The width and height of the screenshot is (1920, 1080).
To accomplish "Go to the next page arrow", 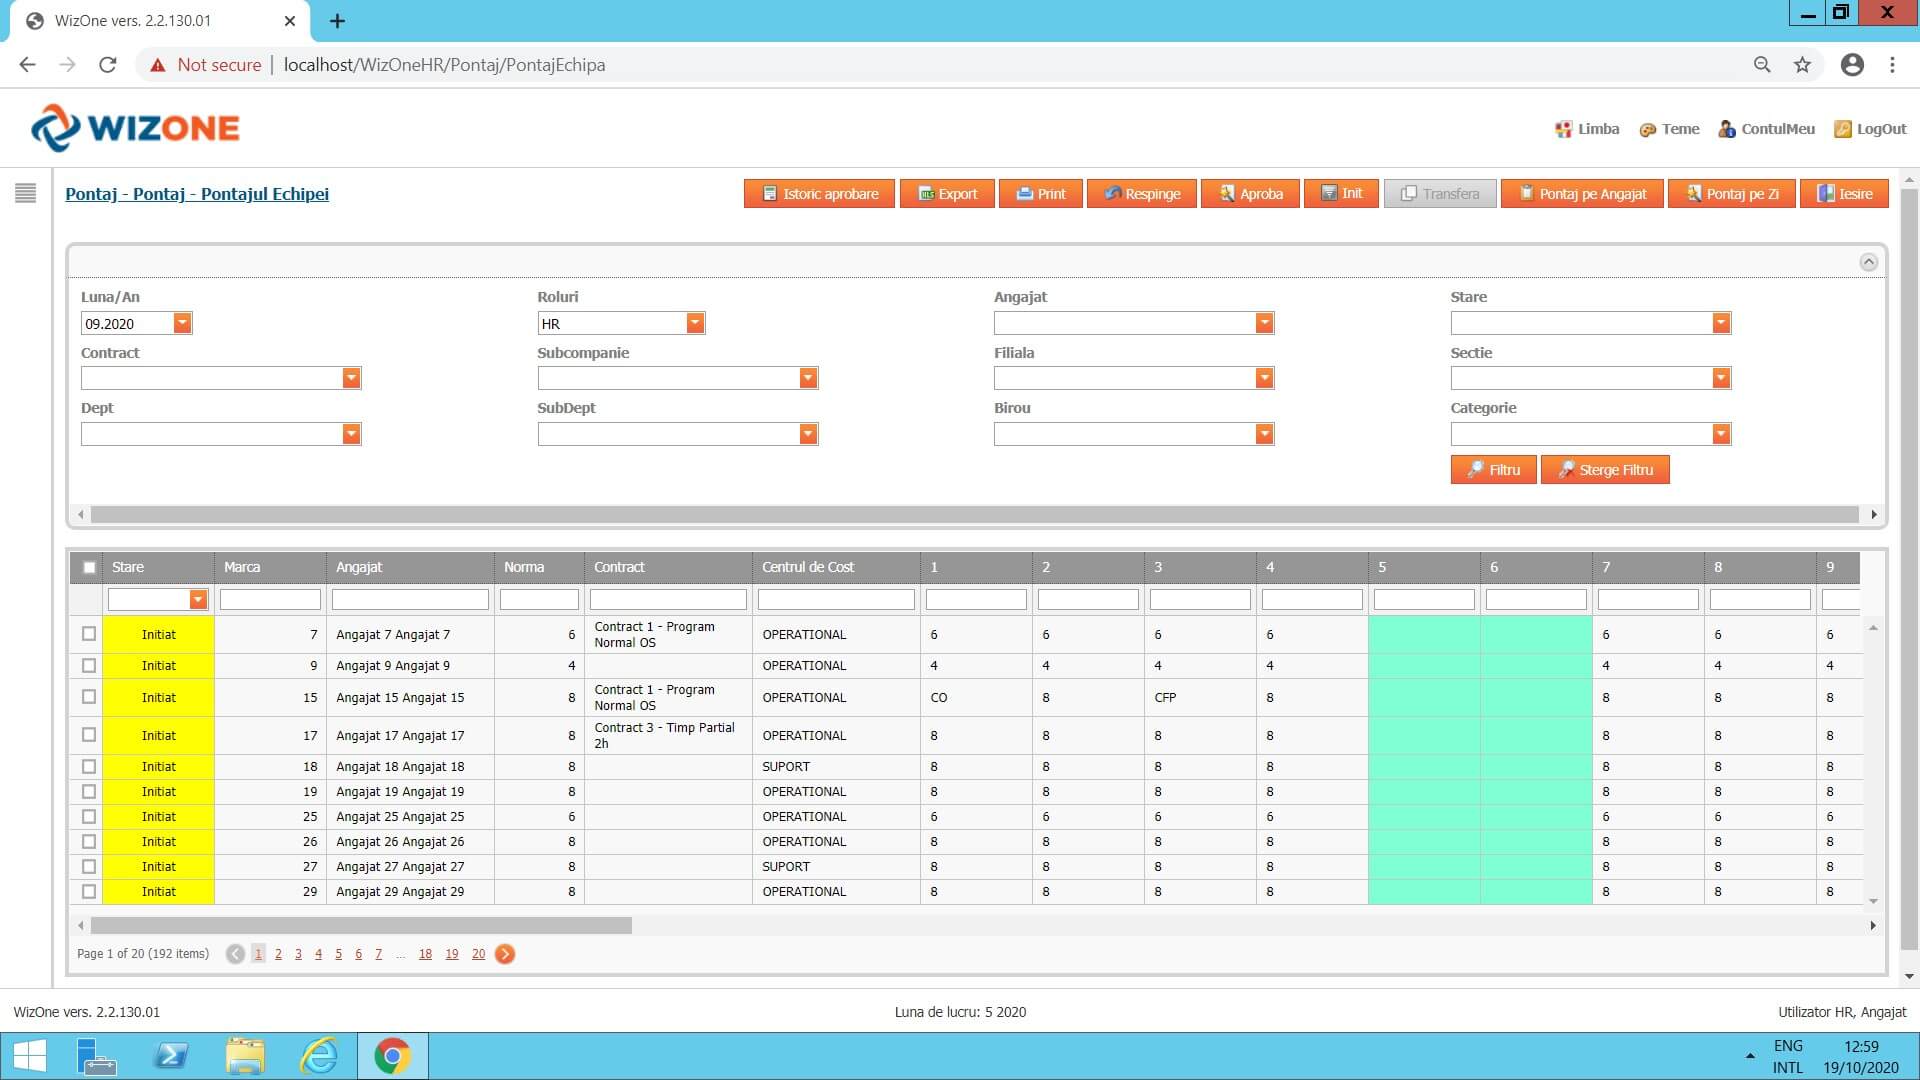I will [505, 954].
